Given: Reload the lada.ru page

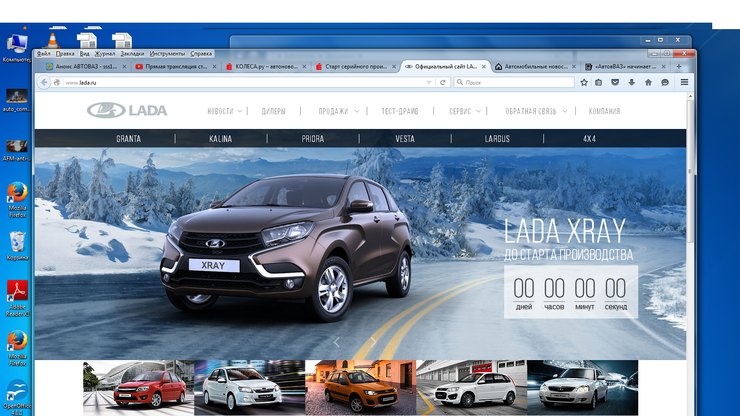Looking at the screenshot, I should click(443, 82).
